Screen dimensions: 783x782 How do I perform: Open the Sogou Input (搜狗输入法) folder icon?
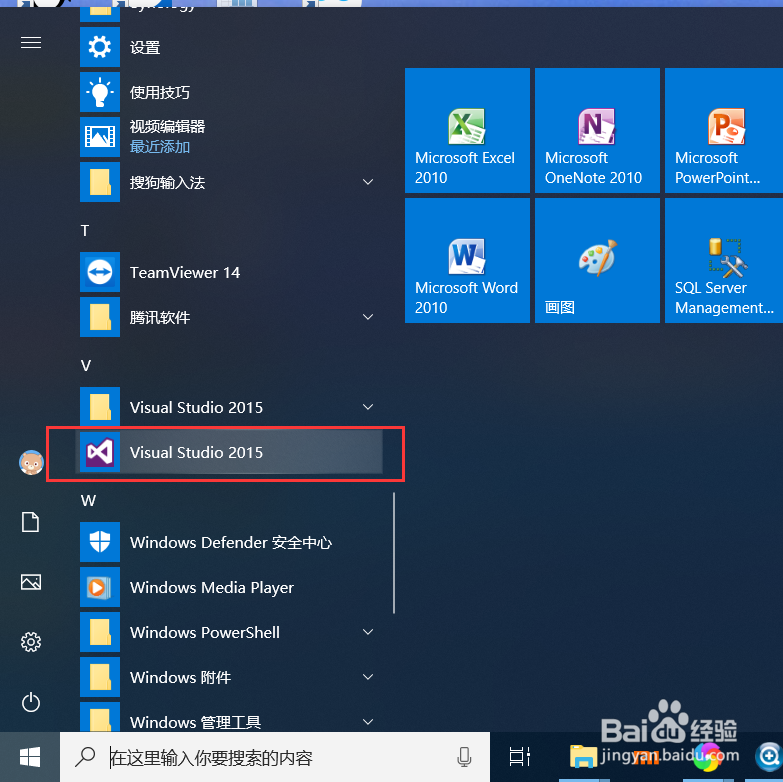pyautogui.click(x=100, y=182)
